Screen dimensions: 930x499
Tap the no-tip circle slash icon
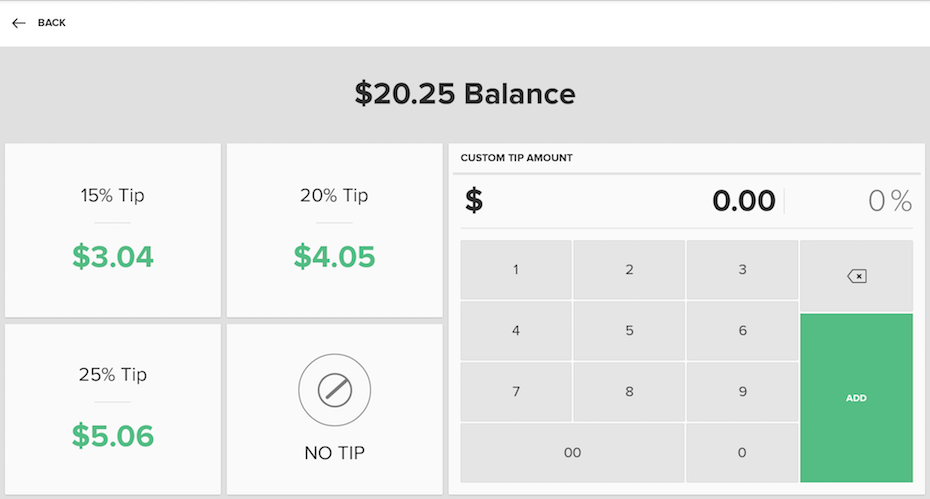tap(334, 390)
